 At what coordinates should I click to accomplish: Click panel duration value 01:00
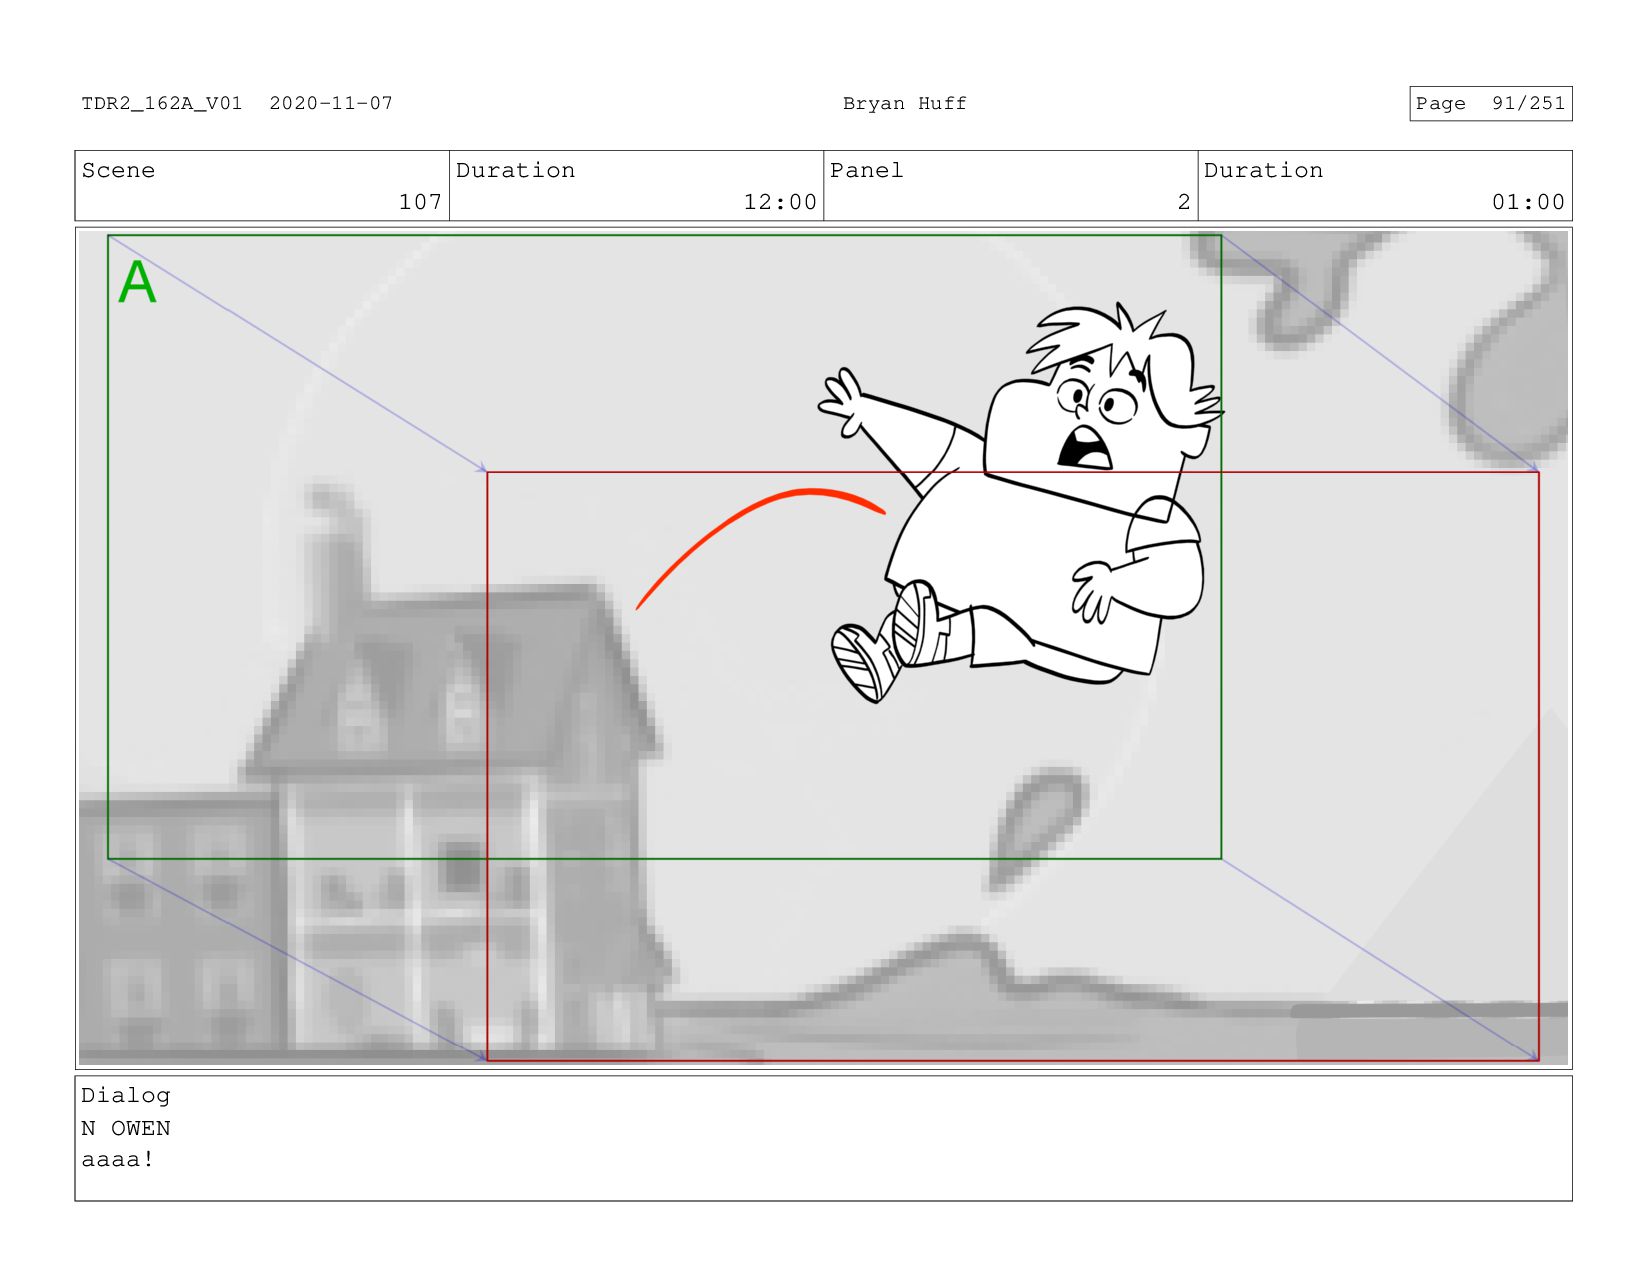pos(1528,202)
